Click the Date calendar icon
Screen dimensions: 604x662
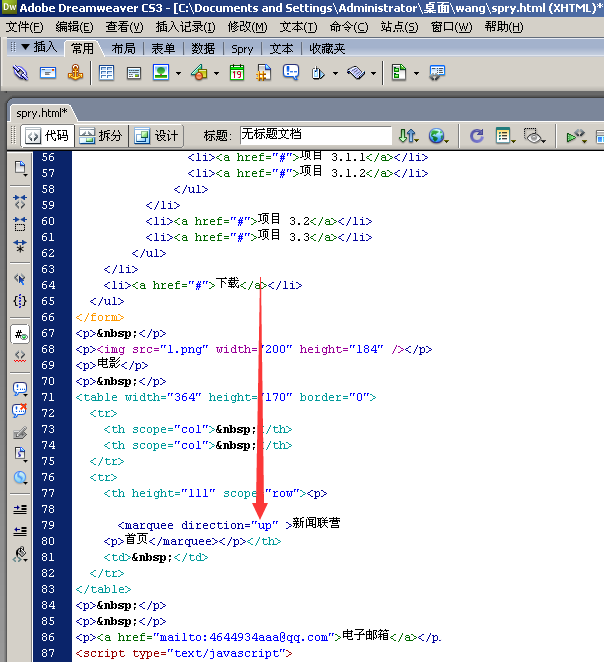tap(237, 73)
